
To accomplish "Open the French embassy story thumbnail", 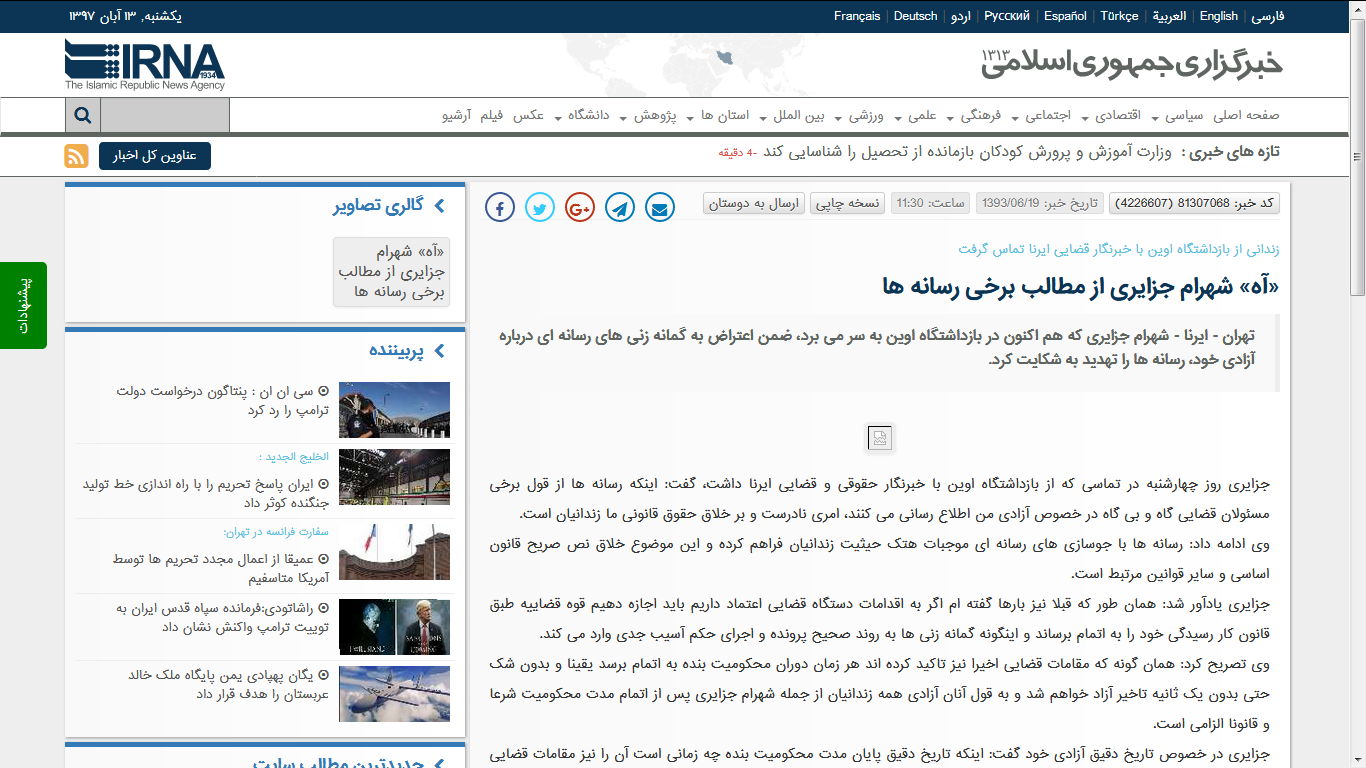I will point(394,552).
